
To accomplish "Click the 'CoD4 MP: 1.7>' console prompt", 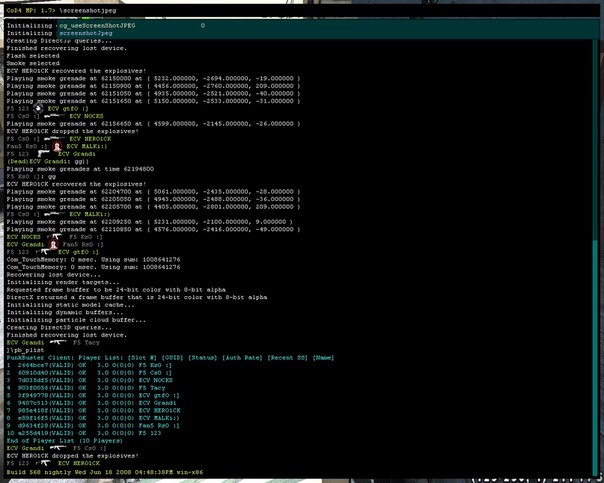I will 31,10.
